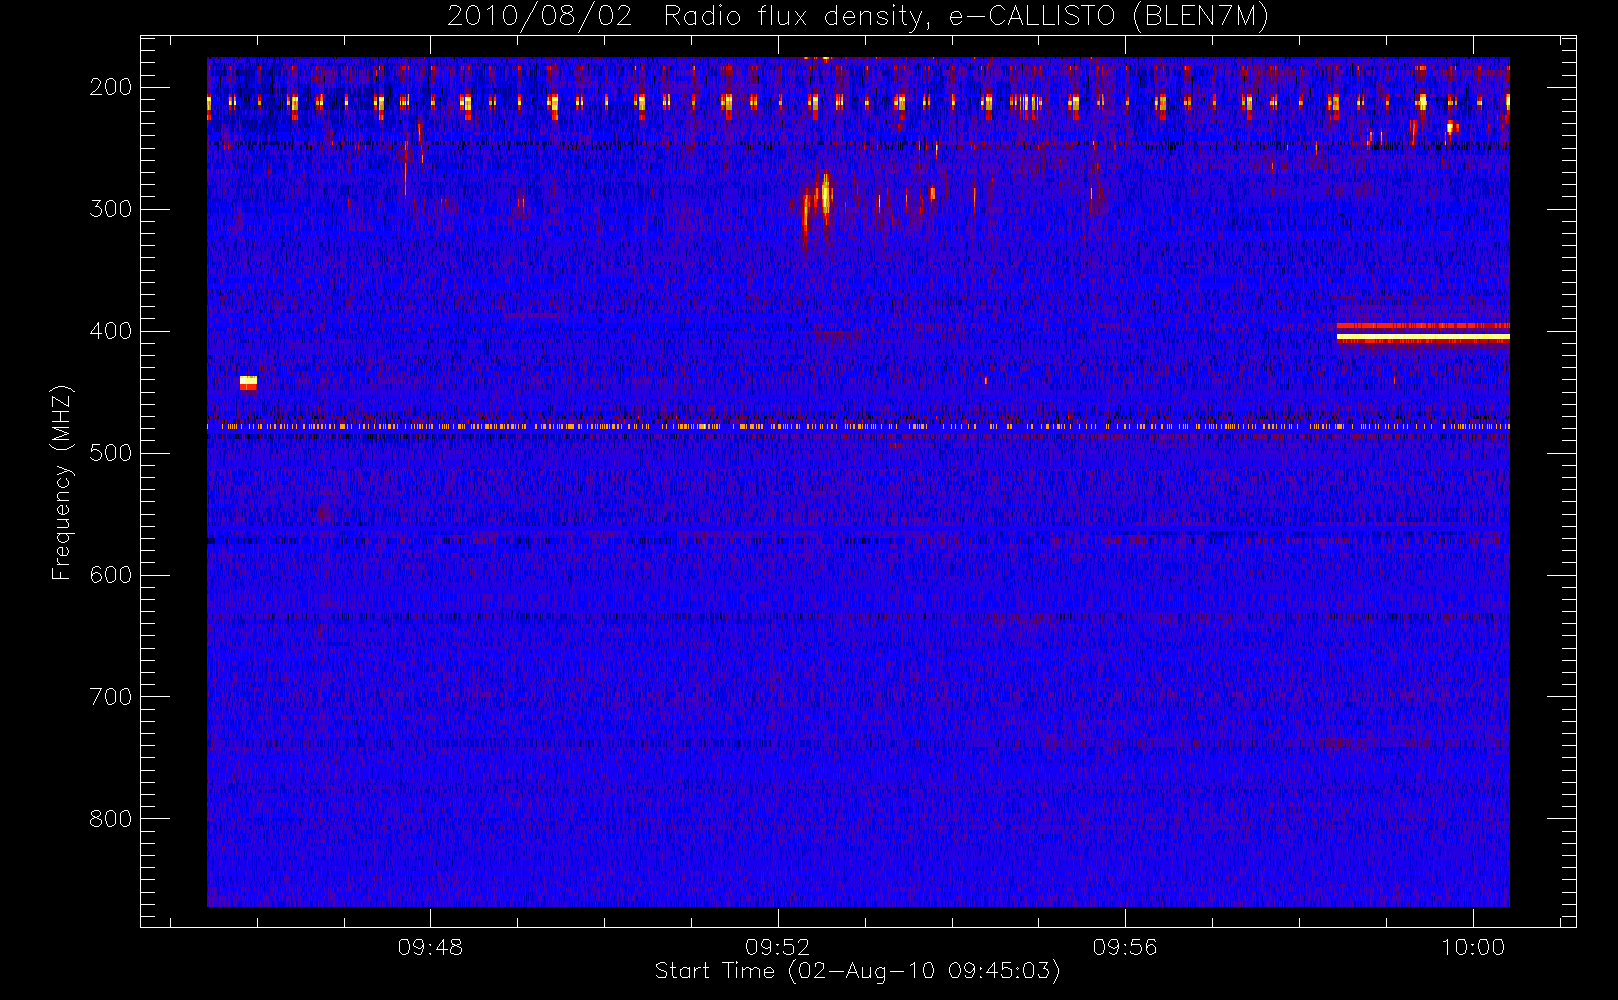Click the 700 frequency tick label
Image resolution: width=1618 pixels, height=1000 pixels.
click(111, 697)
